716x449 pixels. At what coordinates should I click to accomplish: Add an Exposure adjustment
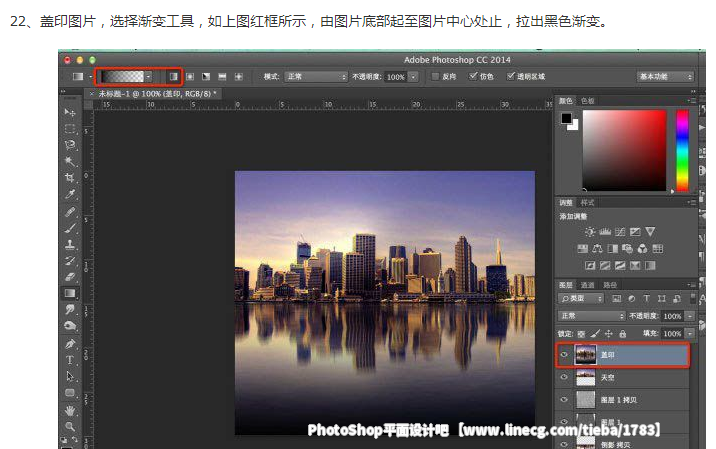tap(635, 232)
